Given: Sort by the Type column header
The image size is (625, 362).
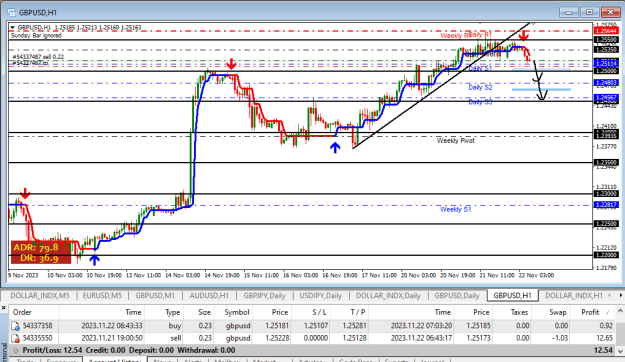Looking at the screenshot, I should [x=164, y=312].
